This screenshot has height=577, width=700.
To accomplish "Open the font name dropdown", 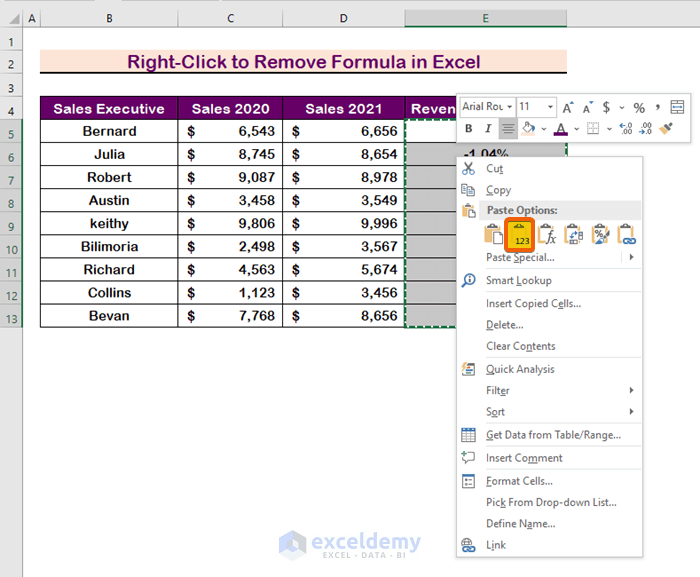I will coord(509,107).
